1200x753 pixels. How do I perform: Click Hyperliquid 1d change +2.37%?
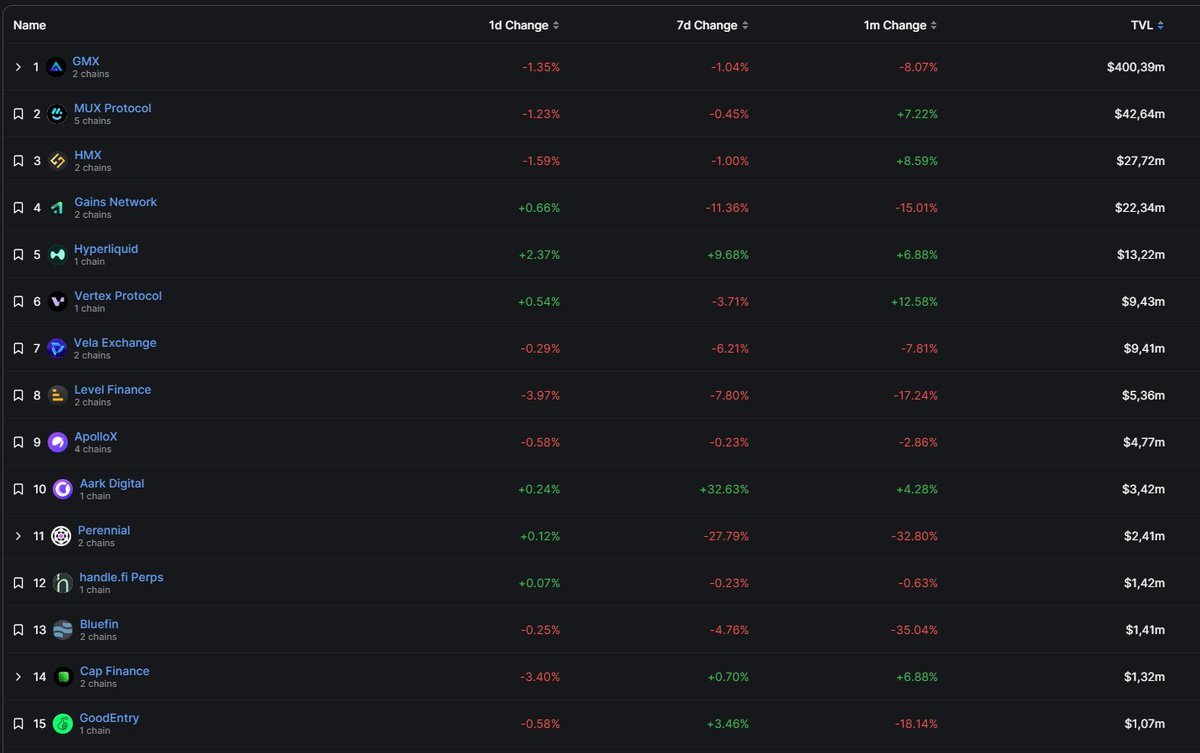tap(539, 255)
